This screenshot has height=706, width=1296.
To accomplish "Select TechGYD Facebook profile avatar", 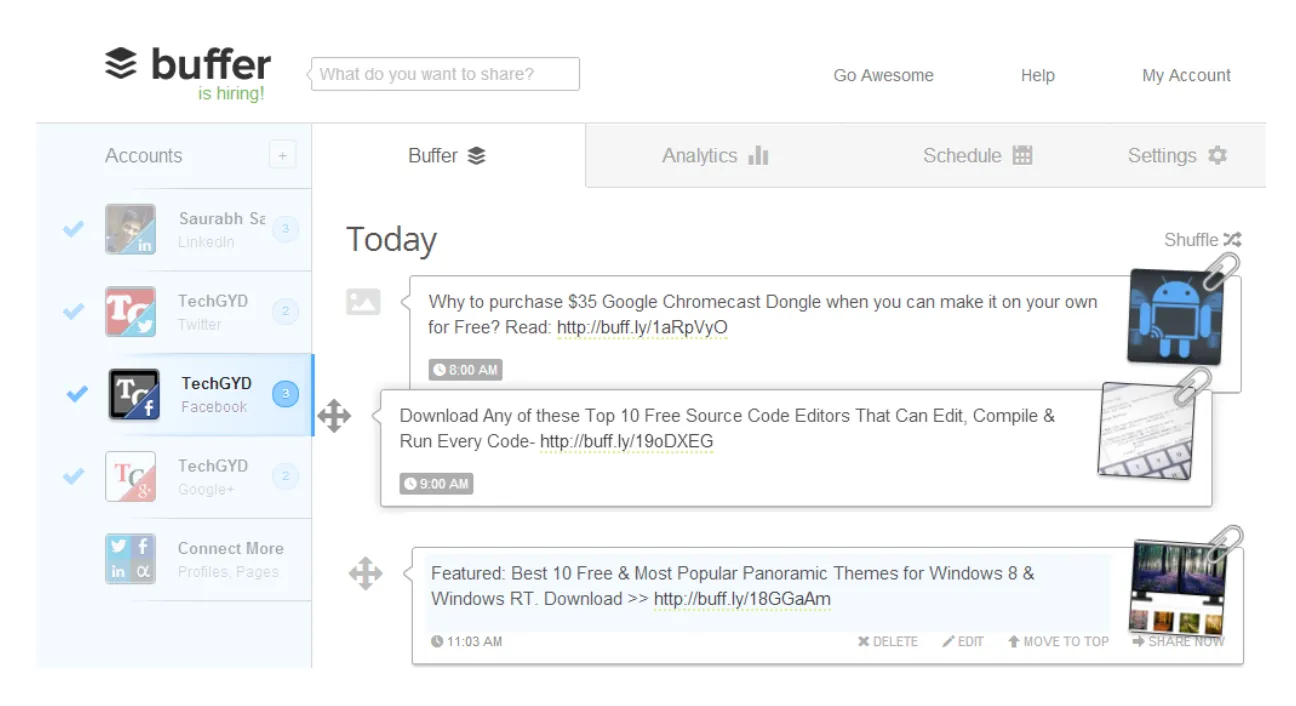I will [134, 394].
